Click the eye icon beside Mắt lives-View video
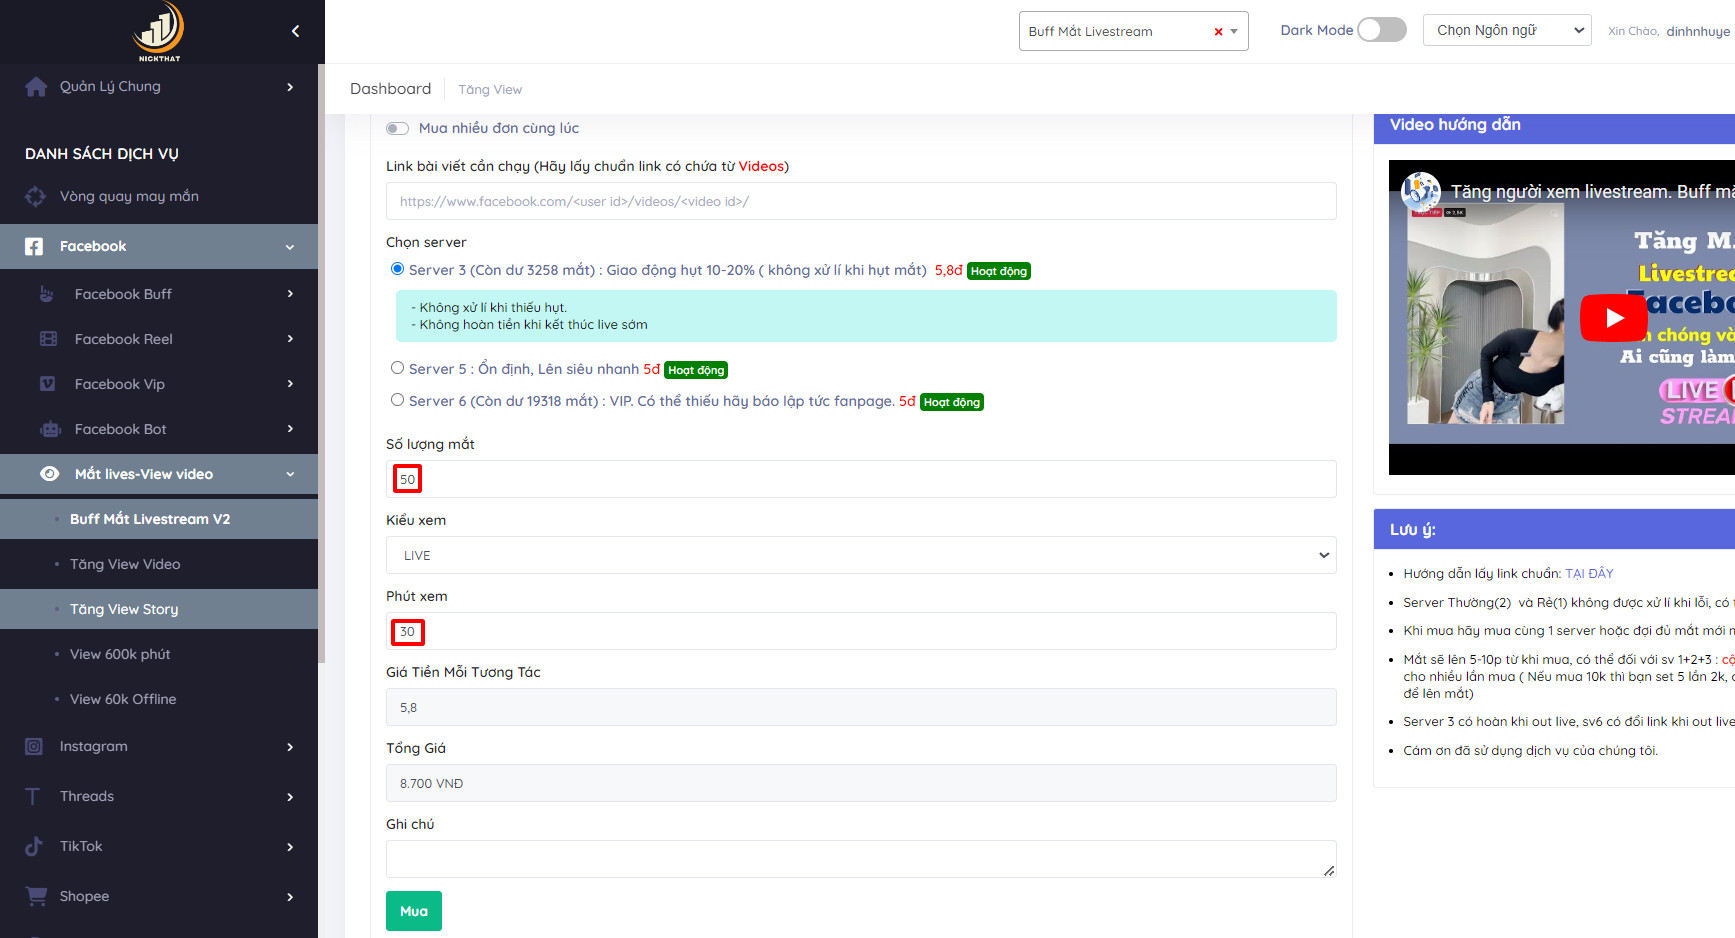1735x938 pixels. pos(49,474)
